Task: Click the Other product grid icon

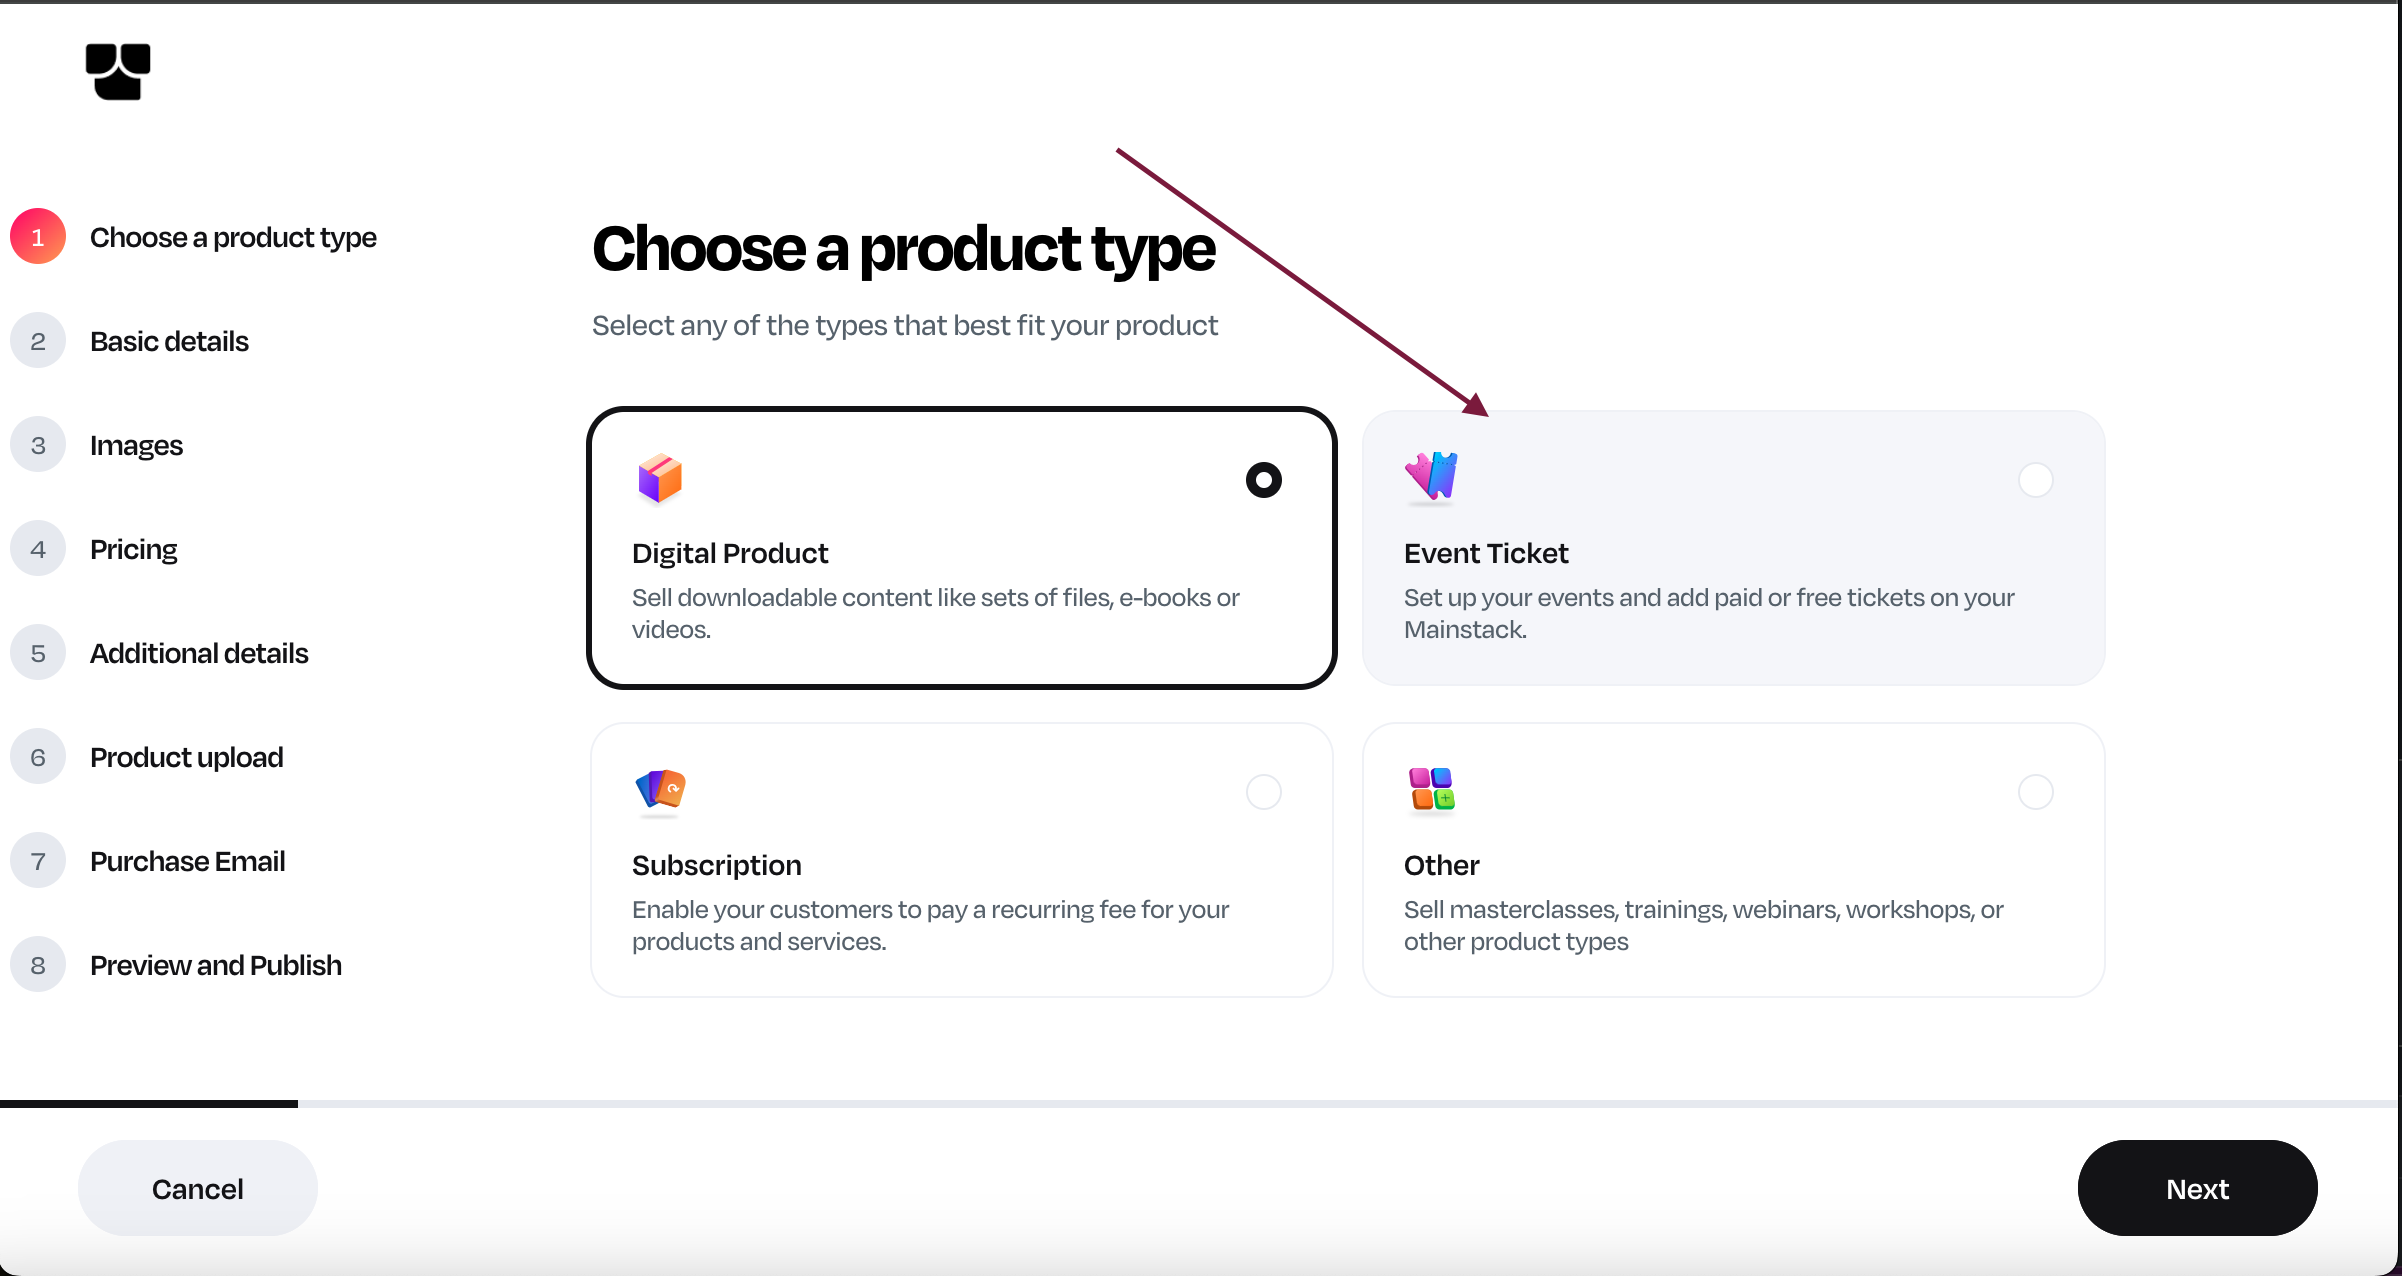Action: pos(1431,790)
